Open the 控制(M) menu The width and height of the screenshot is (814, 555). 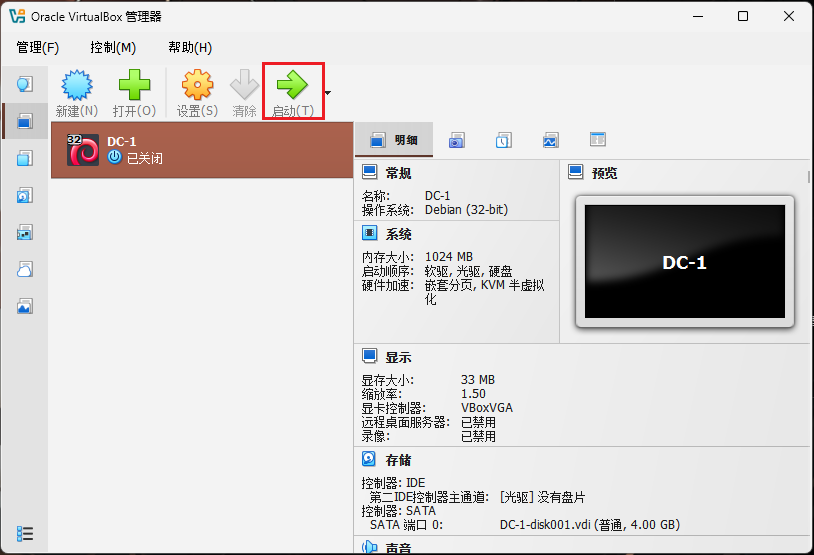(x=113, y=47)
